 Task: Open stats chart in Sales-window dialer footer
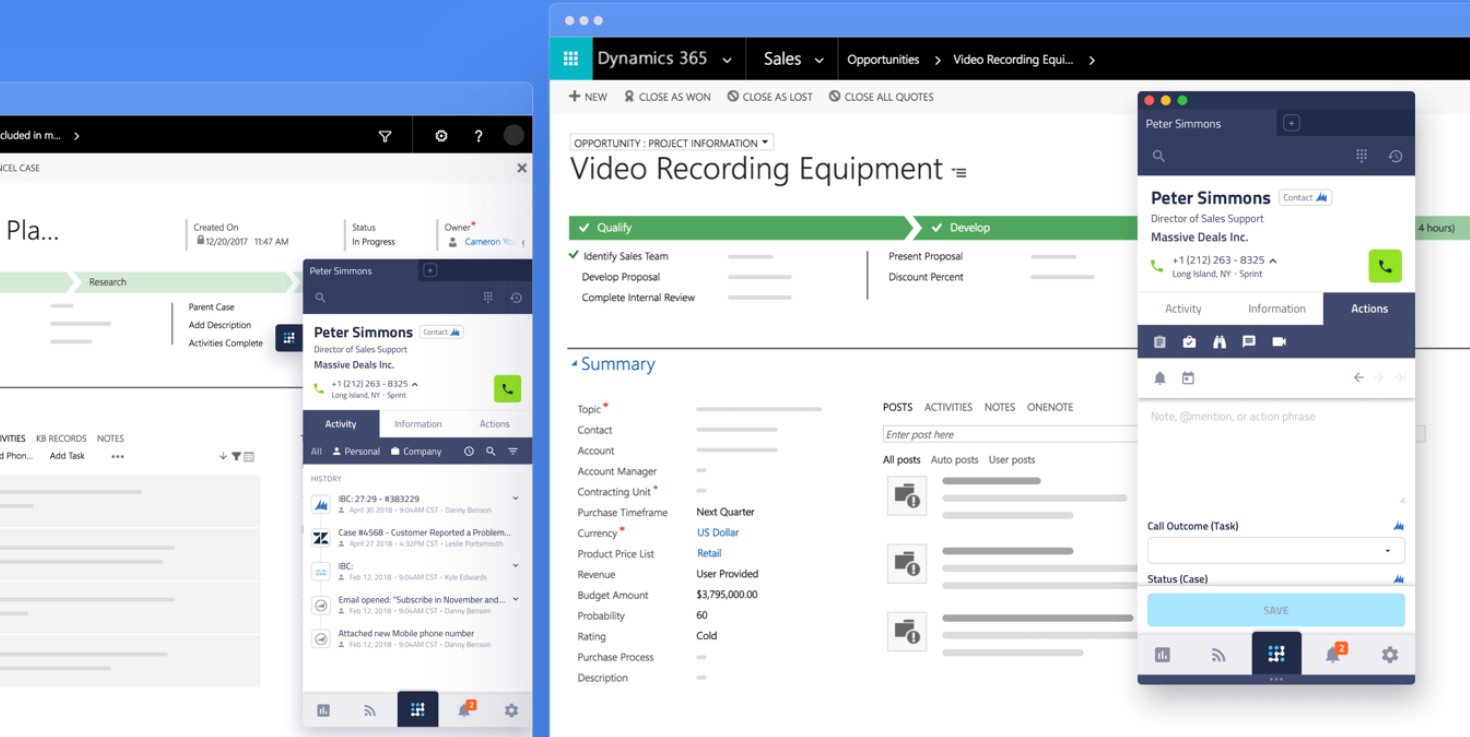tap(1162, 655)
